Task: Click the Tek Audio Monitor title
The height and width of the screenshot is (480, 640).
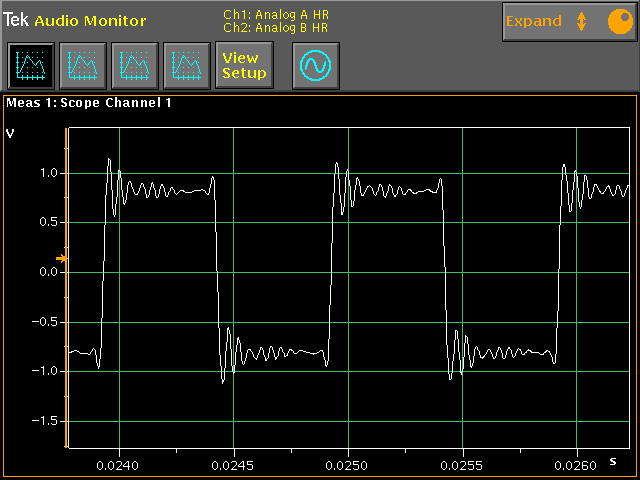Action: click(x=75, y=21)
